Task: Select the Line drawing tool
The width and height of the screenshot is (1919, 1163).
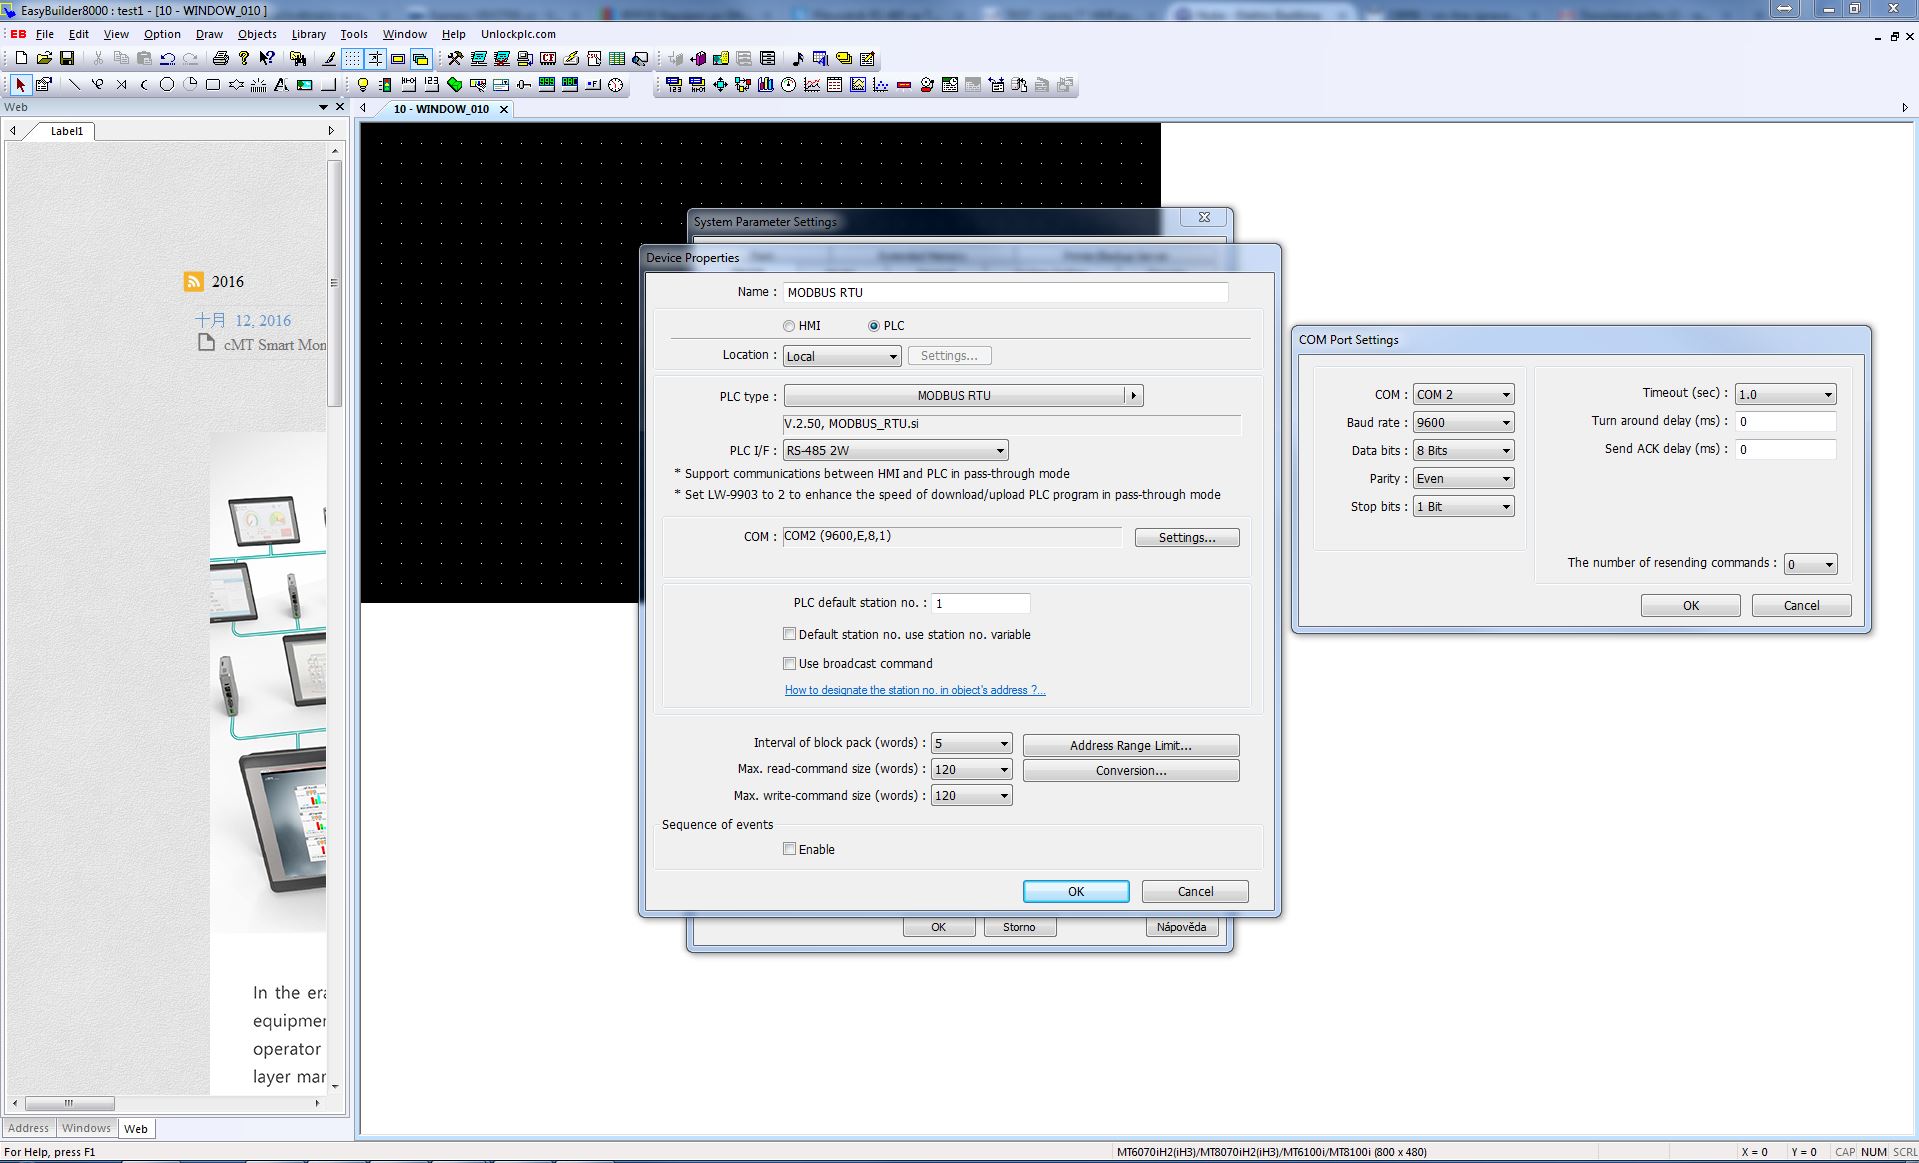Action: [x=74, y=85]
